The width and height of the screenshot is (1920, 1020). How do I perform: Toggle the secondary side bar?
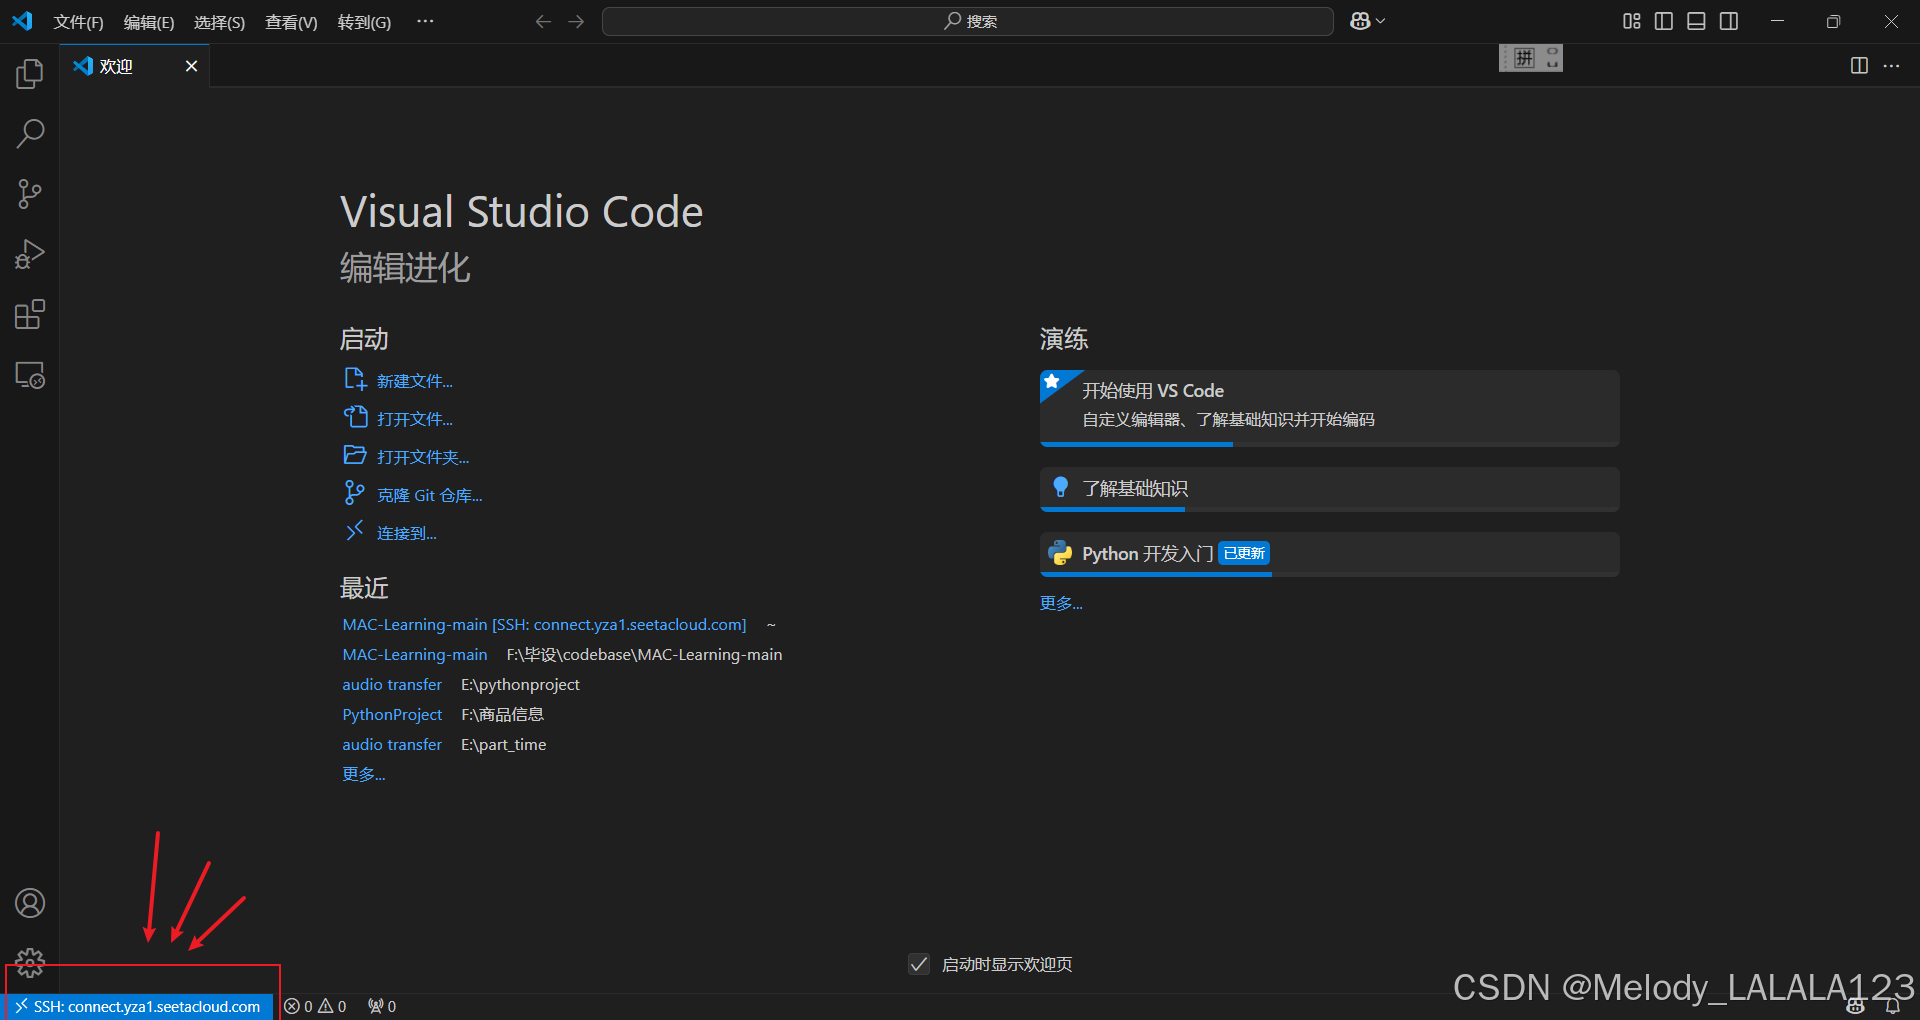click(1729, 21)
